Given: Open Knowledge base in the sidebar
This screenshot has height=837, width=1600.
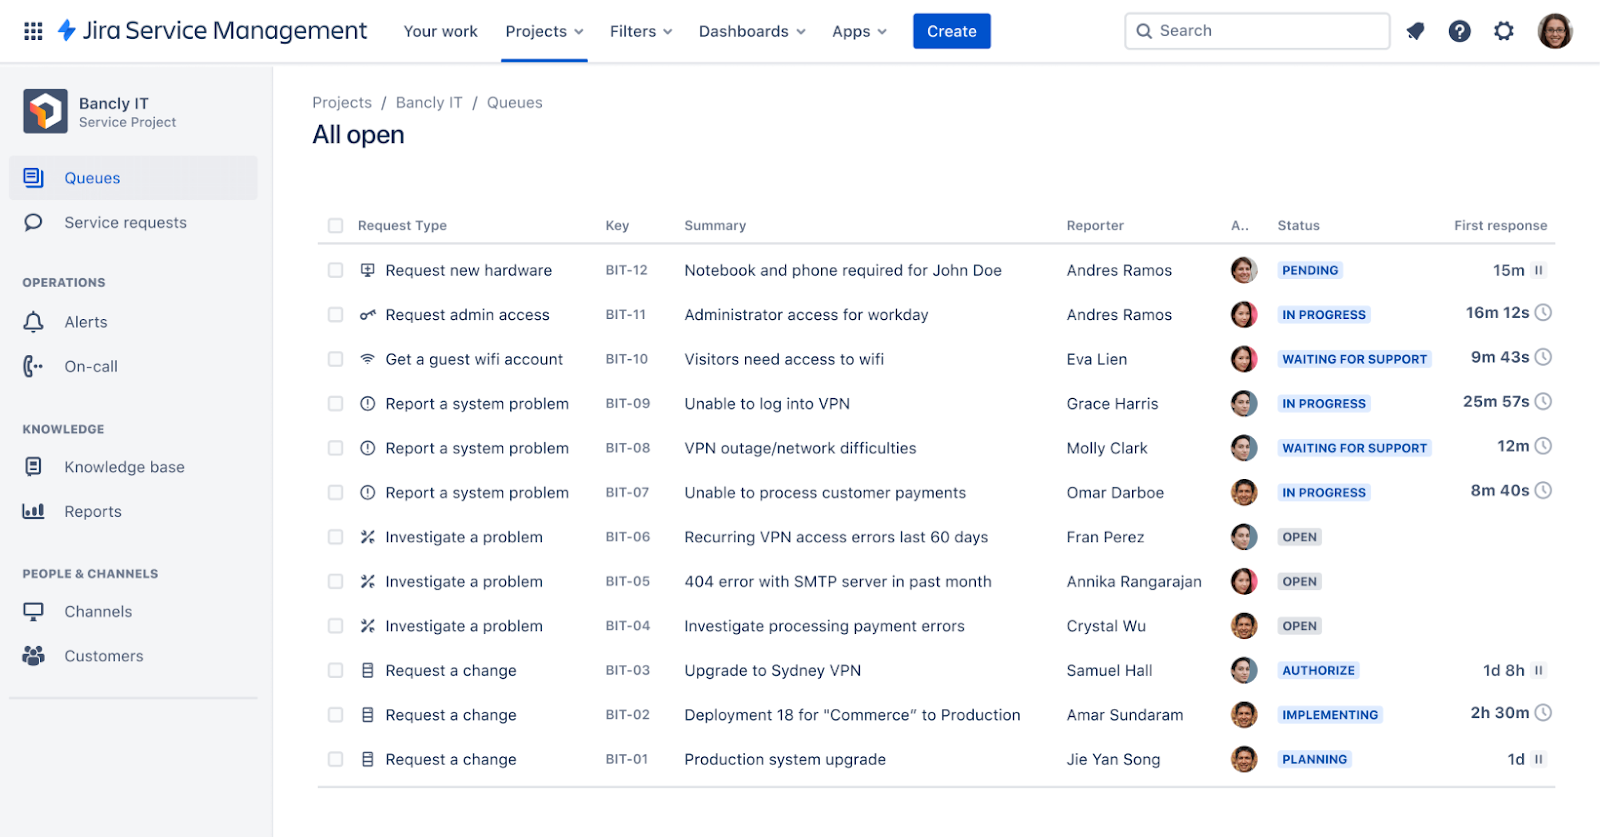Looking at the screenshot, I should (x=124, y=467).
